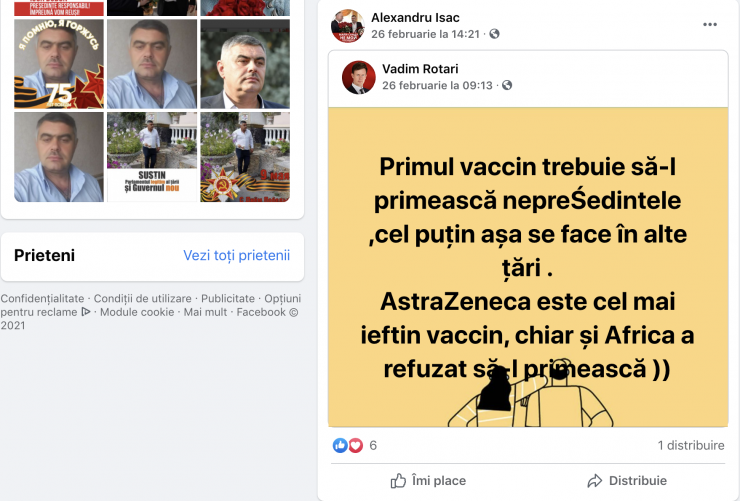Open Module cookie footer link
This screenshot has height=501, width=740.
click(x=137, y=312)
